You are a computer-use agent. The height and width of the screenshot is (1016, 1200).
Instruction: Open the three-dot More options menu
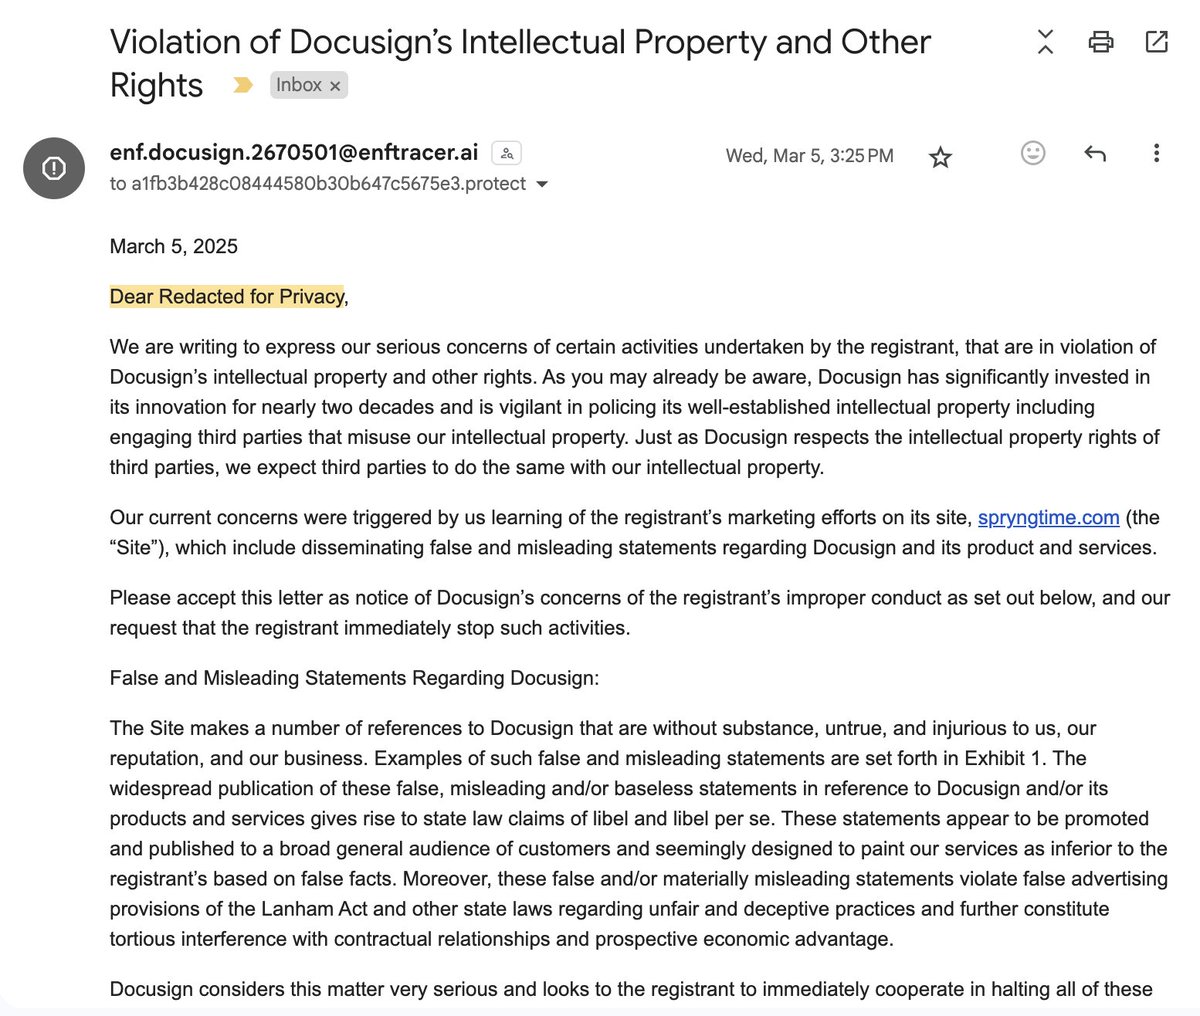(1156, 153)
